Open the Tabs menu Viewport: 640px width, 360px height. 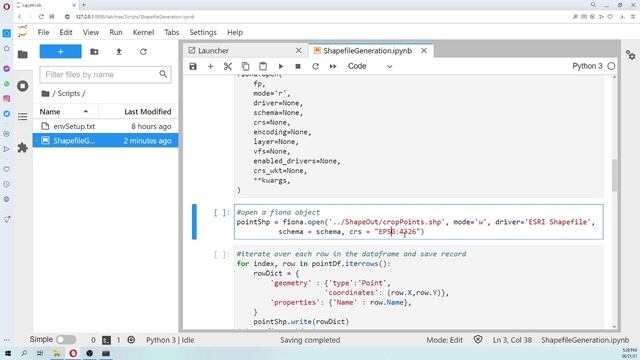(x=171, y=32)
